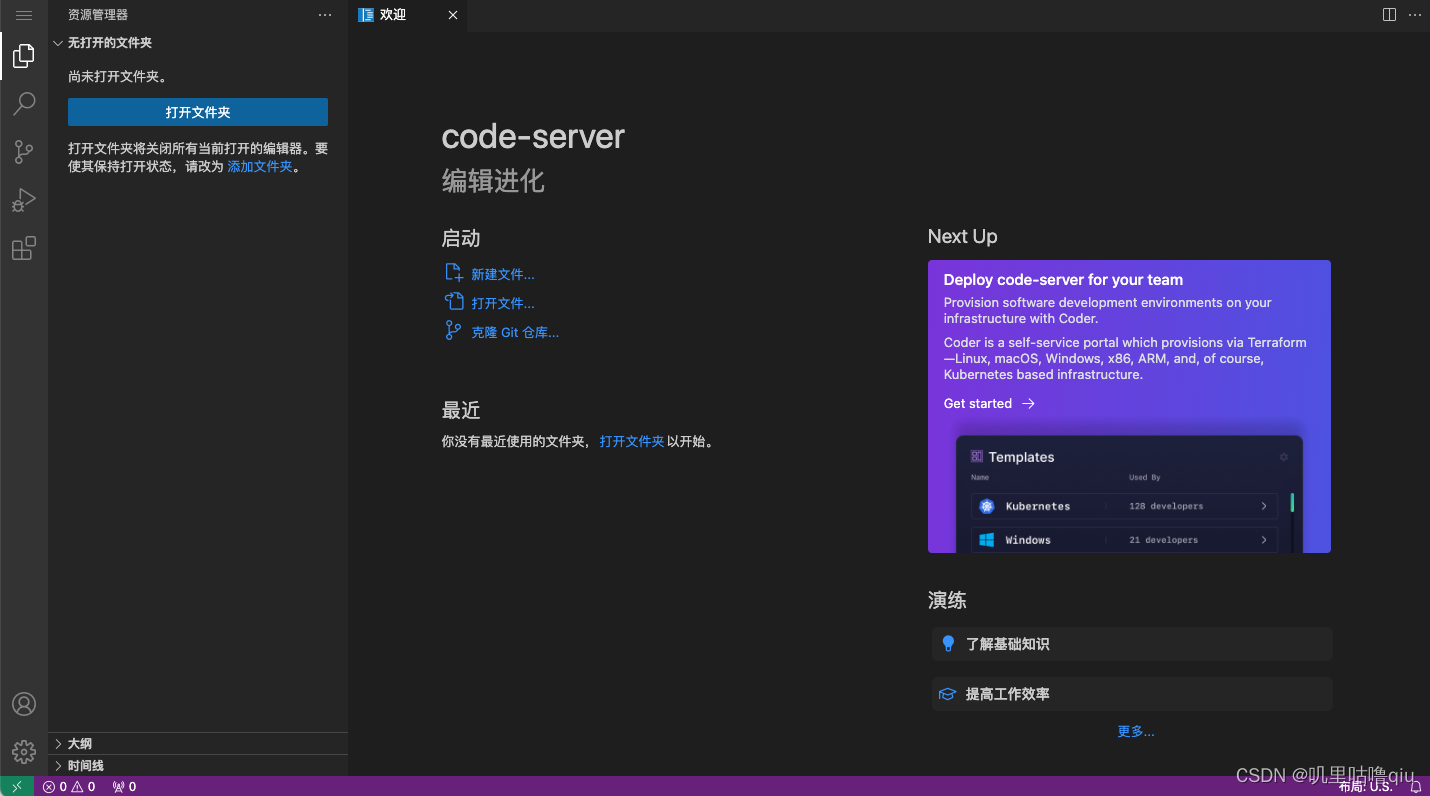Expand the 大纲 panel

(198, 743)
